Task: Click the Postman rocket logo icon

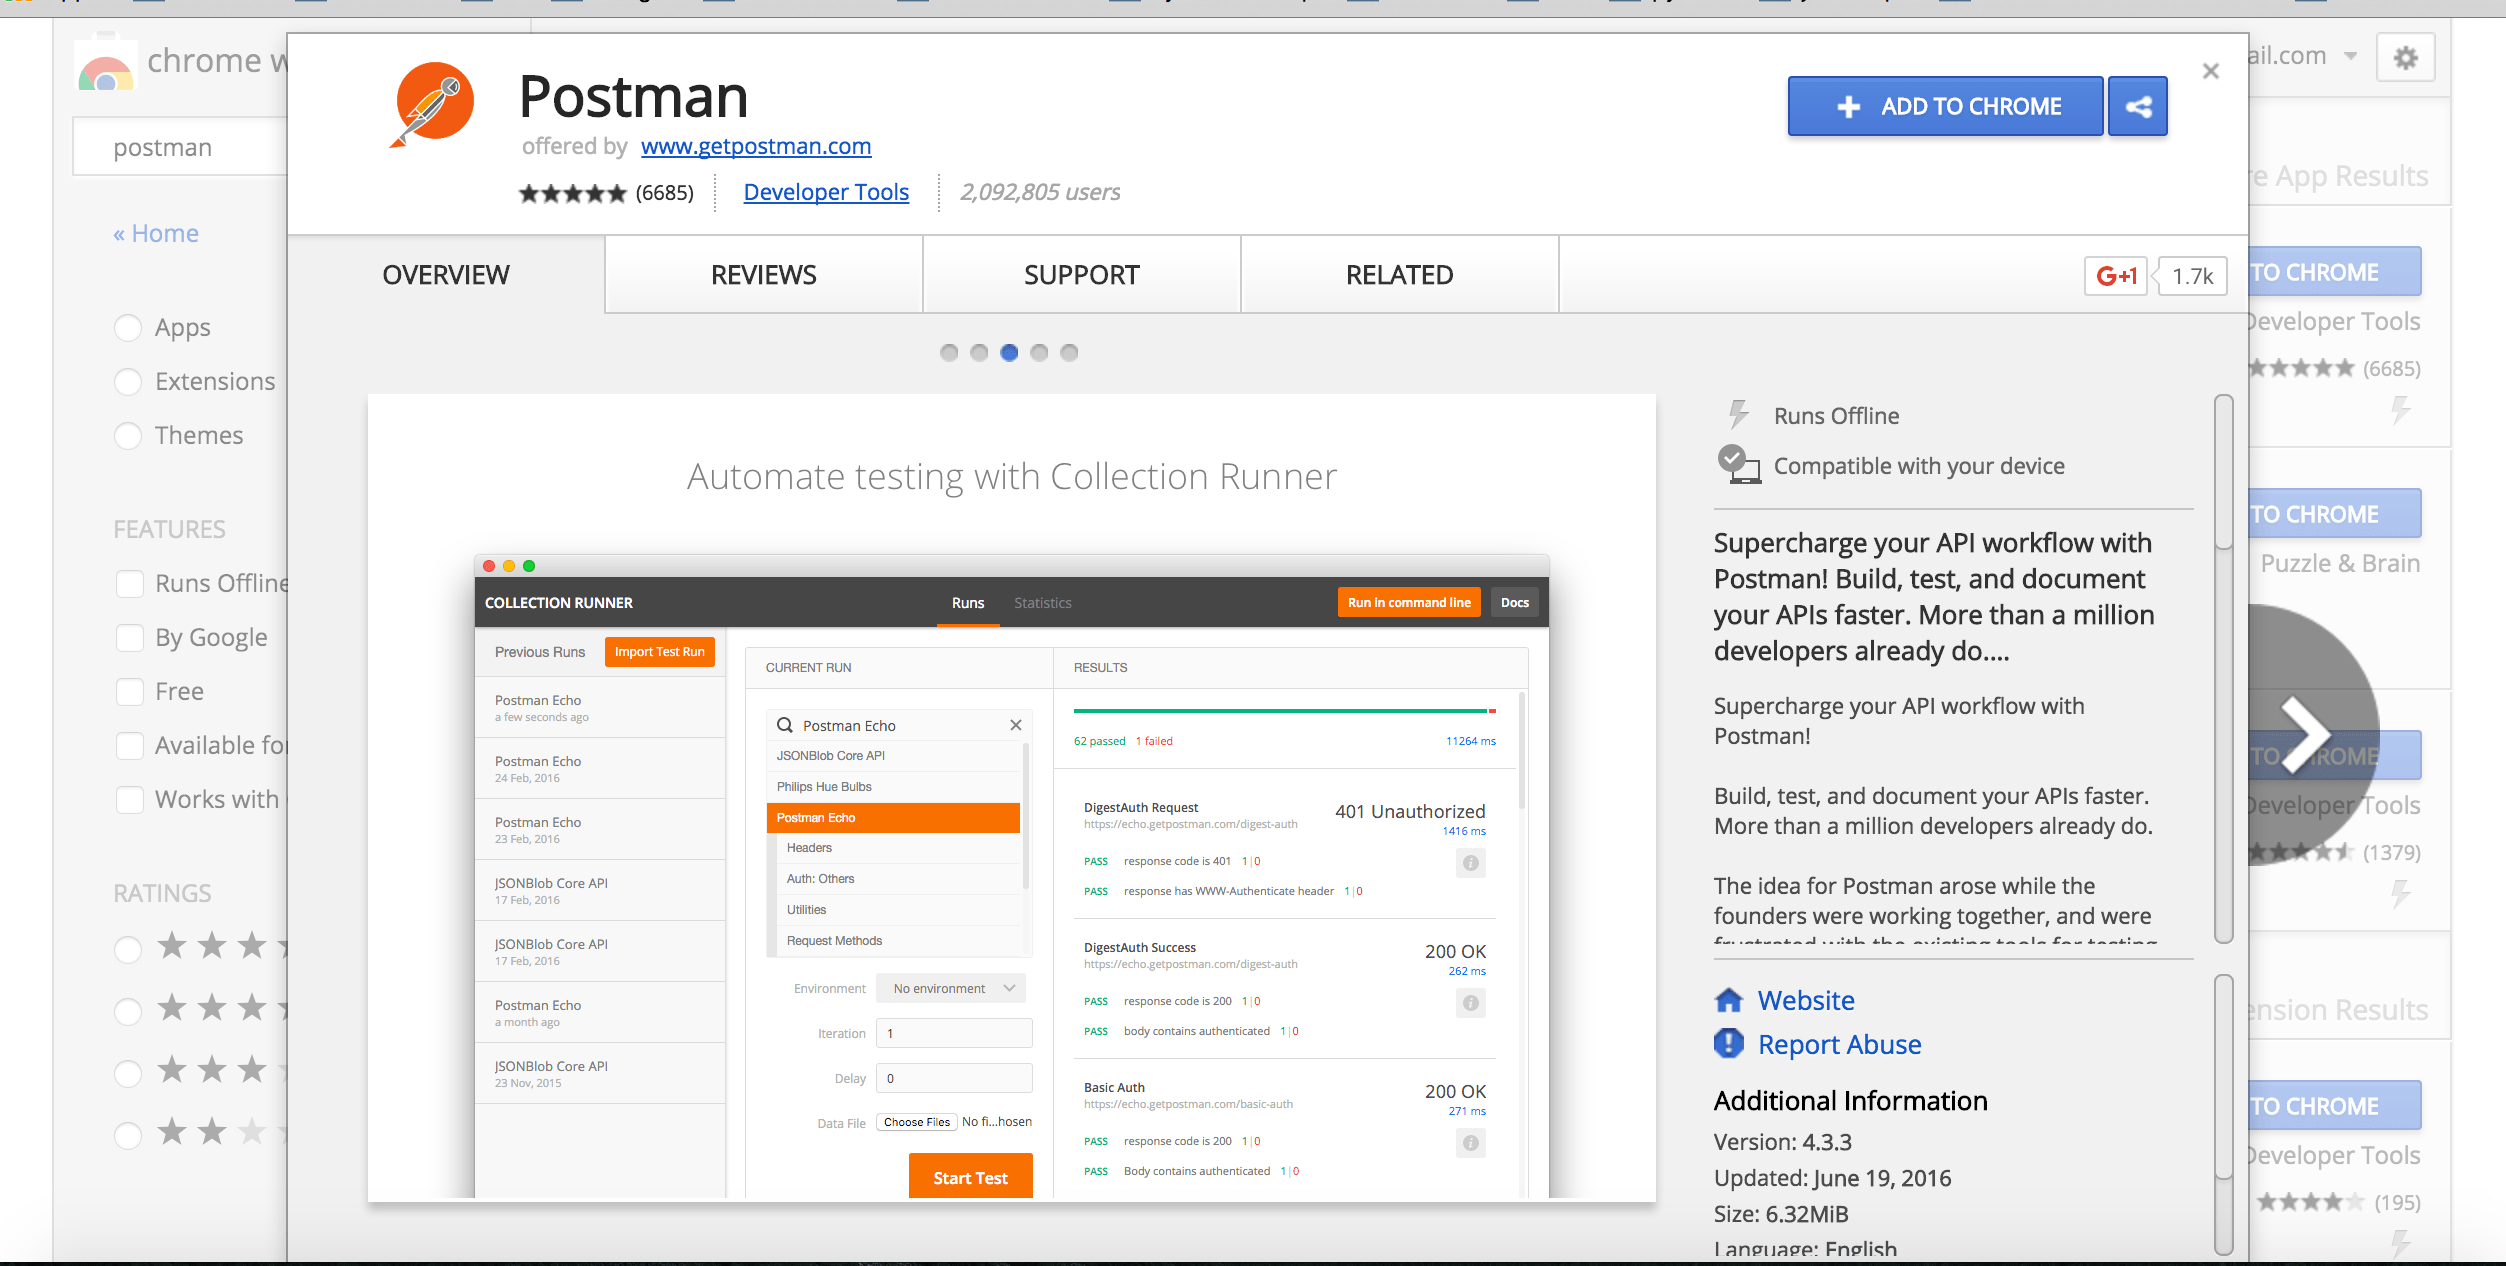Action: (x=433, y=104)
